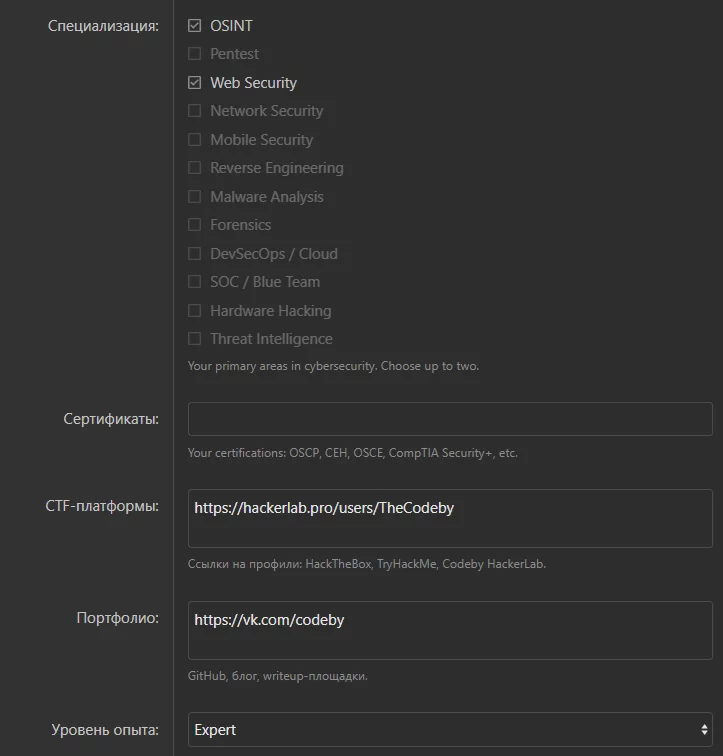This screenshot has height=756, width=723.
Task: Uncheck the Web Security checkbox
Action: [x=195, y=83]
